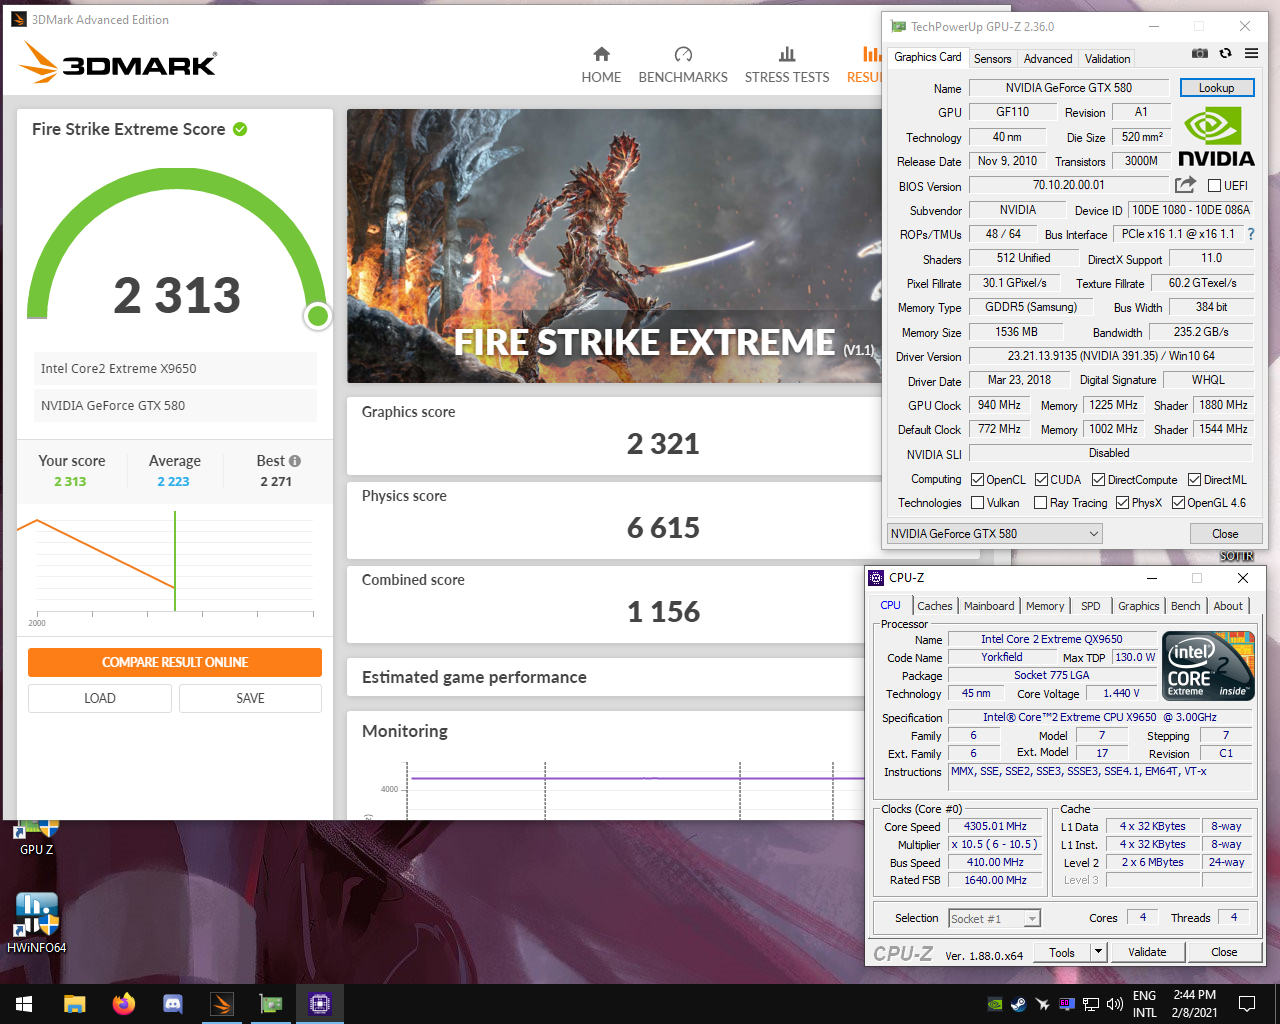1280x1024 pixels.
Task: Open the GPU Z desktop shortcut
Action: click(x=37, y=838)
